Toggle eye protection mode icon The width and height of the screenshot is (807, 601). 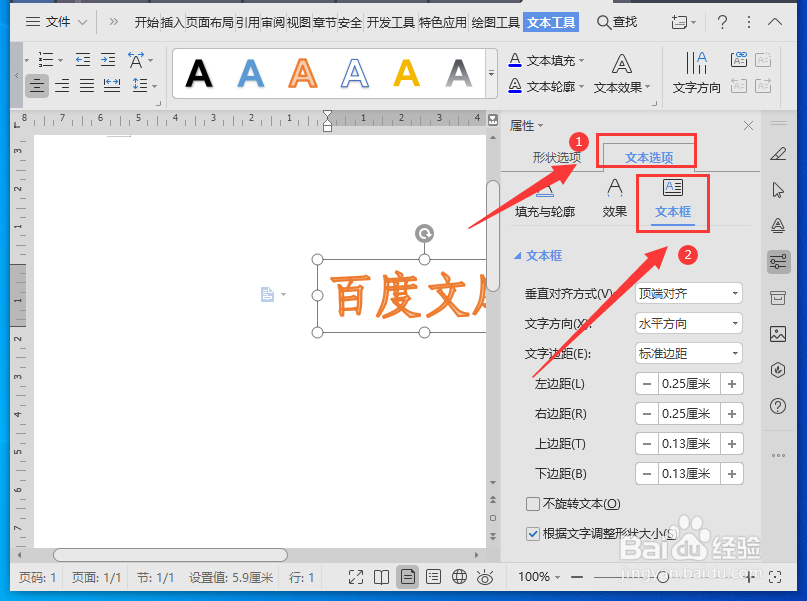coord(485,577)
